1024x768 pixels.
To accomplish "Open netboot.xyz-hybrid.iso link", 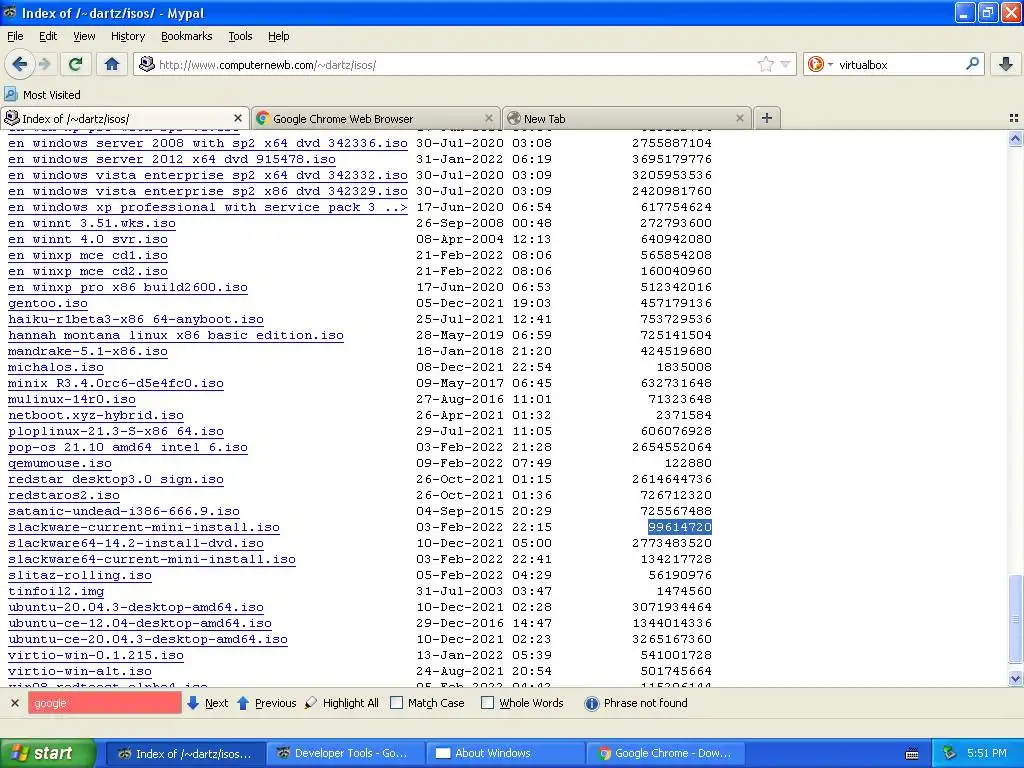I will point(96,415).
